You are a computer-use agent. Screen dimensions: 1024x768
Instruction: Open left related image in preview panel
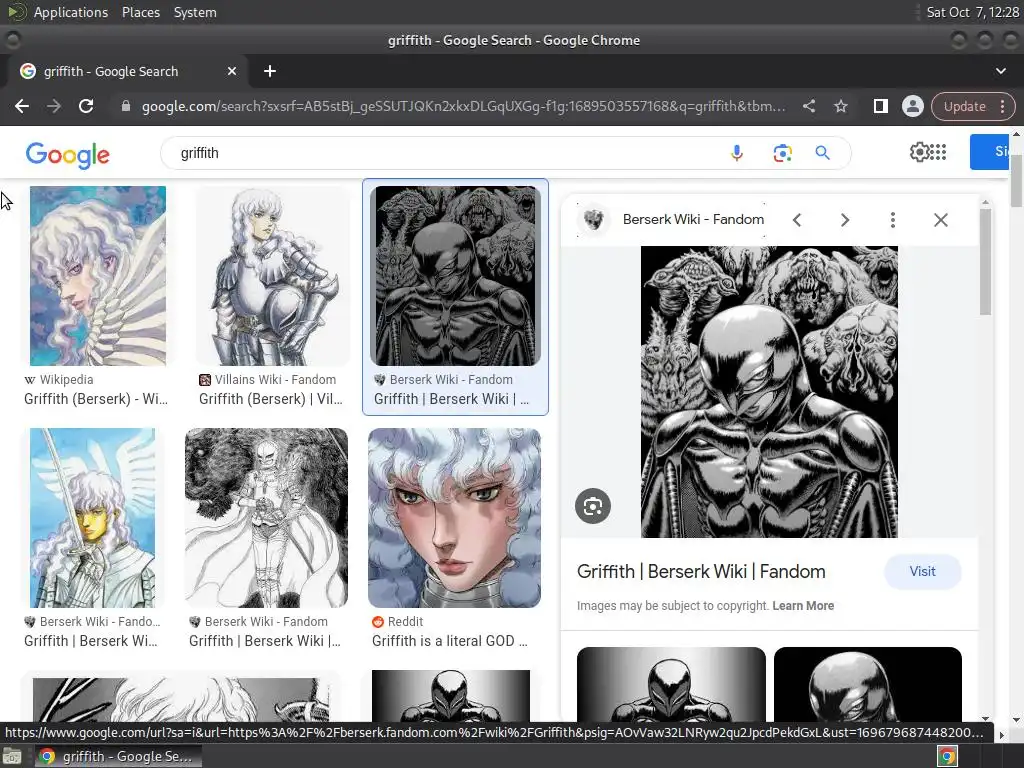(x=671, y=684)
